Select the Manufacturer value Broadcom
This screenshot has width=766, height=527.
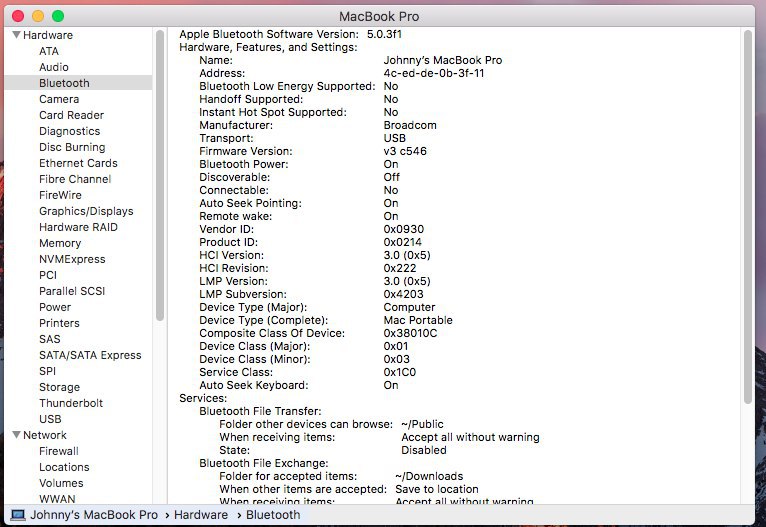tap(410, 125)
